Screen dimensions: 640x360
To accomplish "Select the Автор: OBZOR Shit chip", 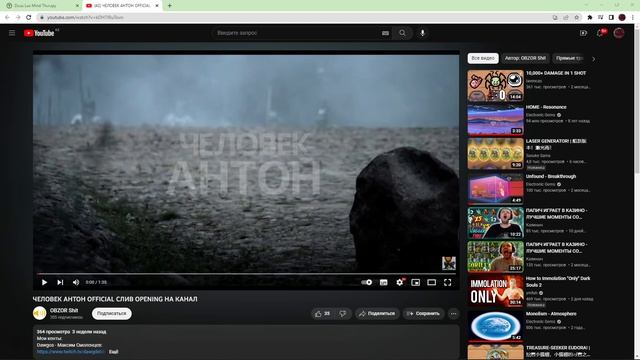I will coord(525,58).
